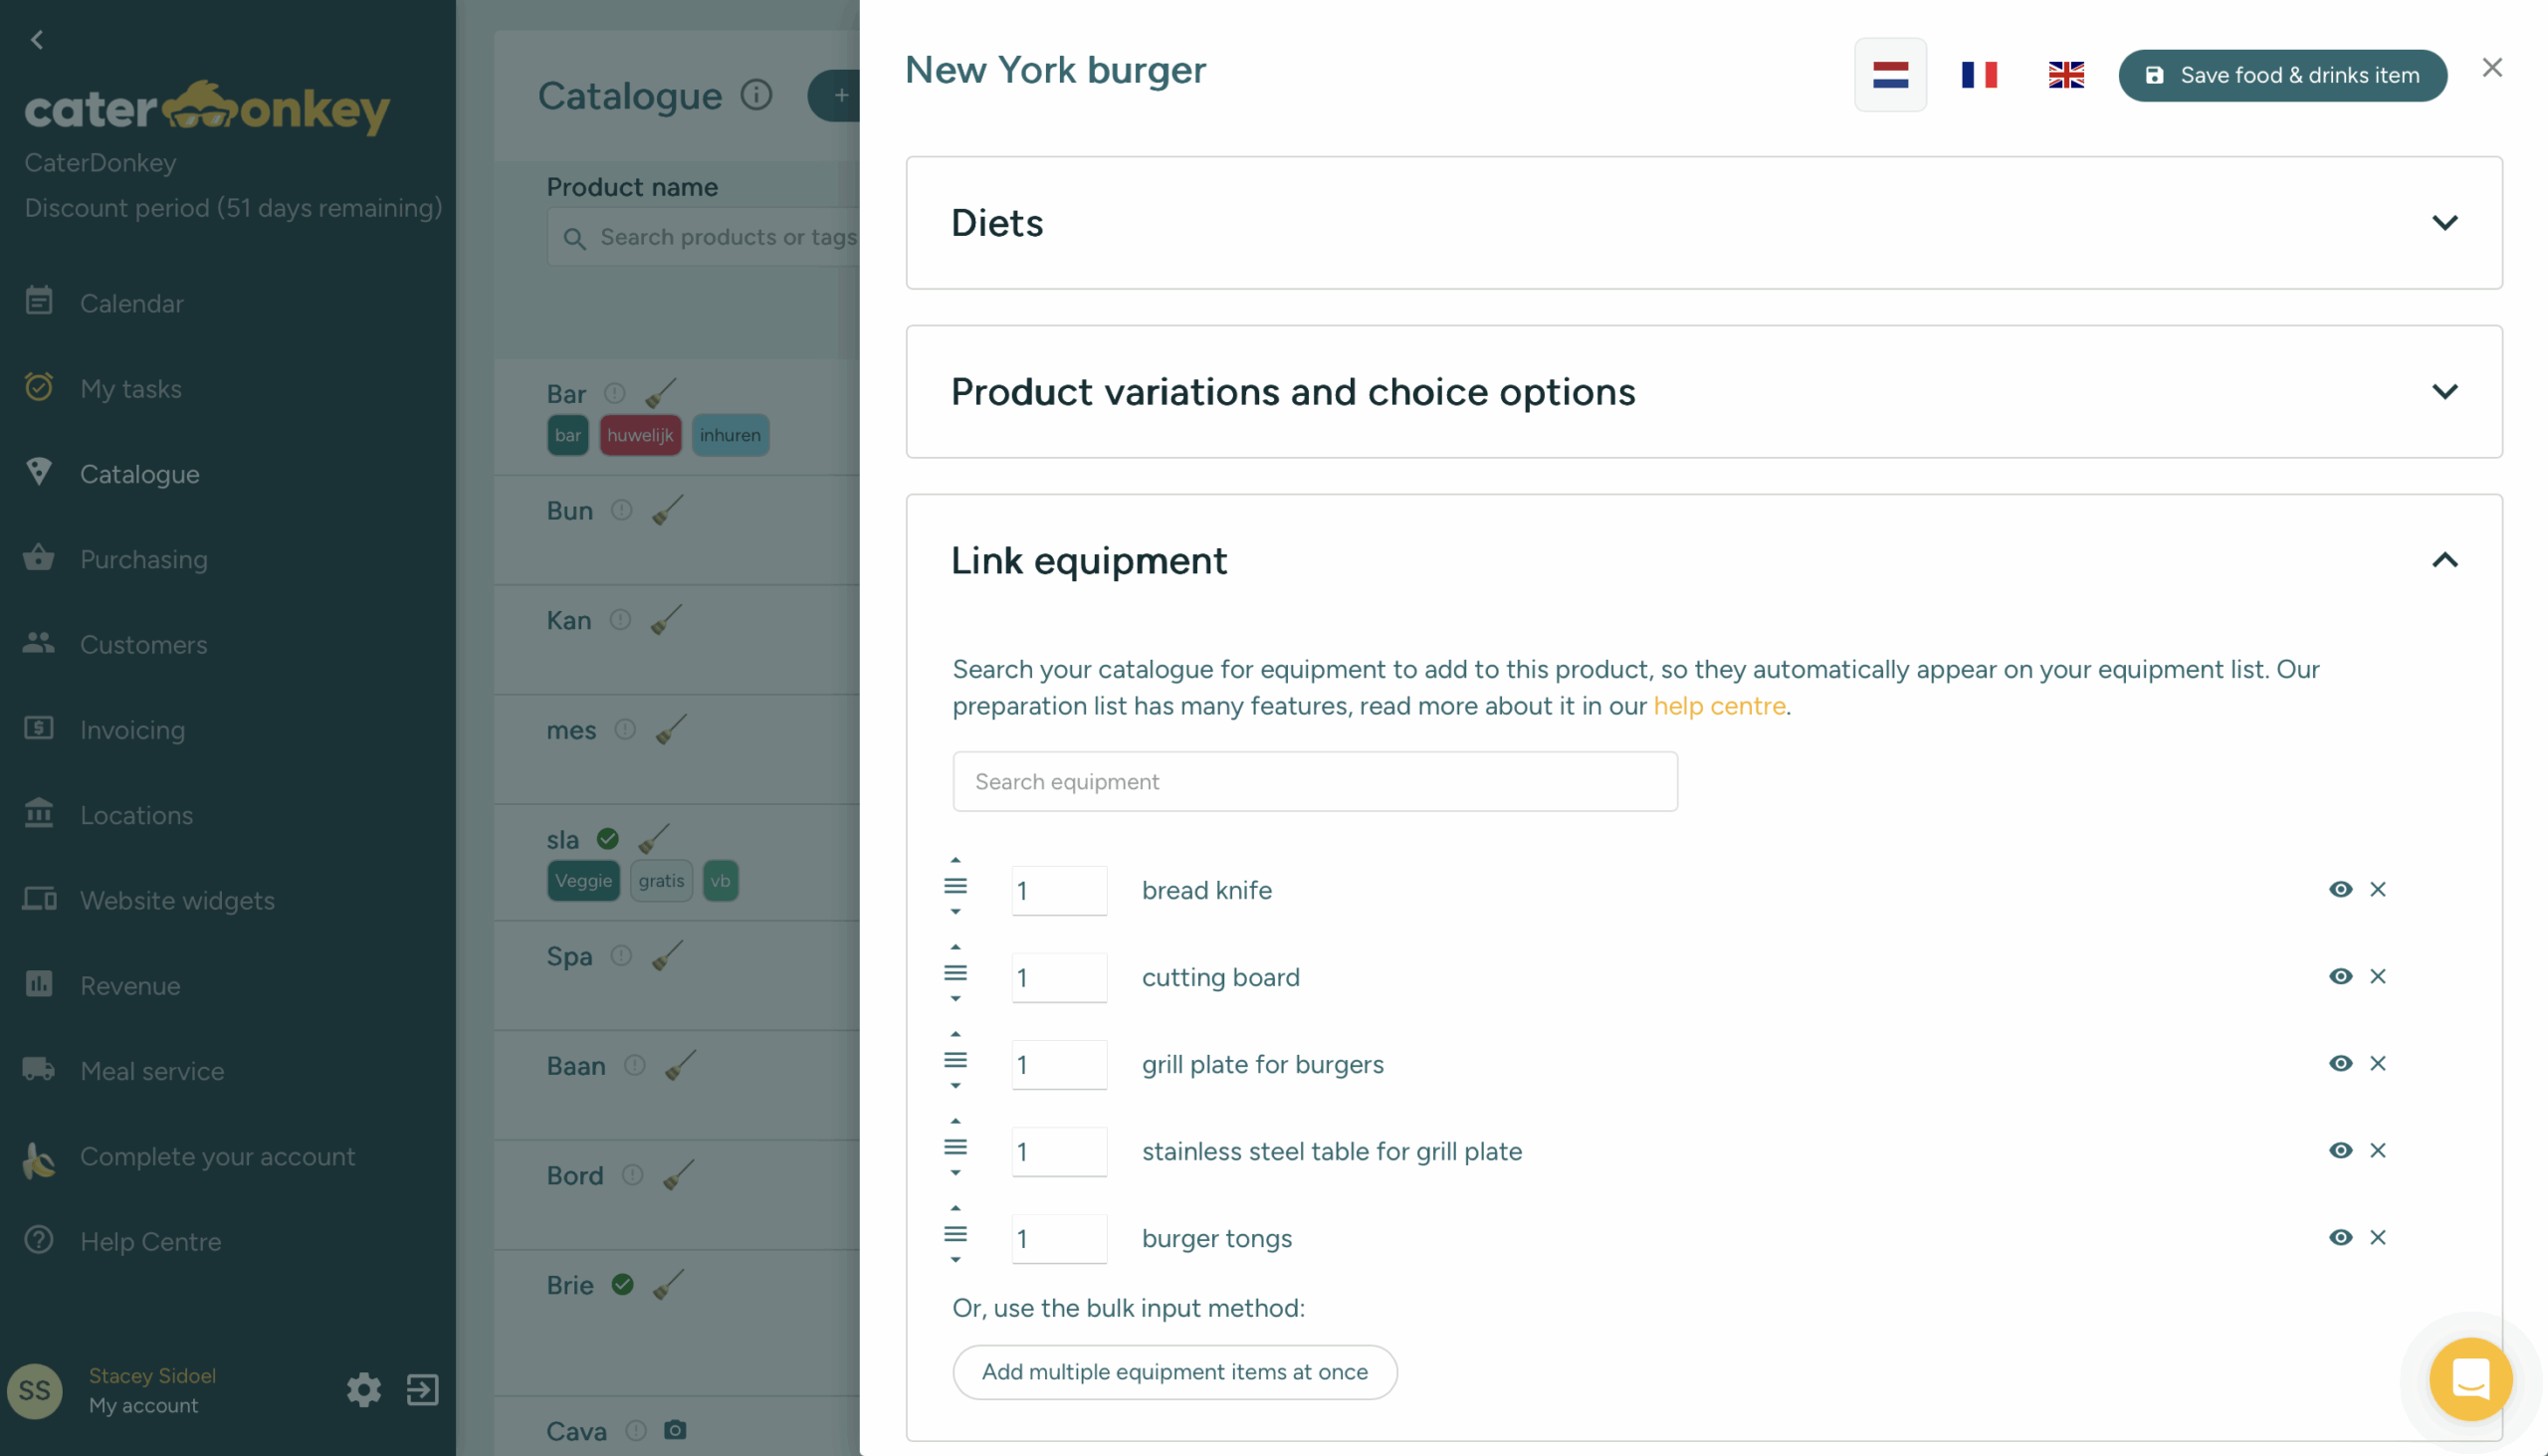Click the Search equipment field

[x=1314, y=781]
